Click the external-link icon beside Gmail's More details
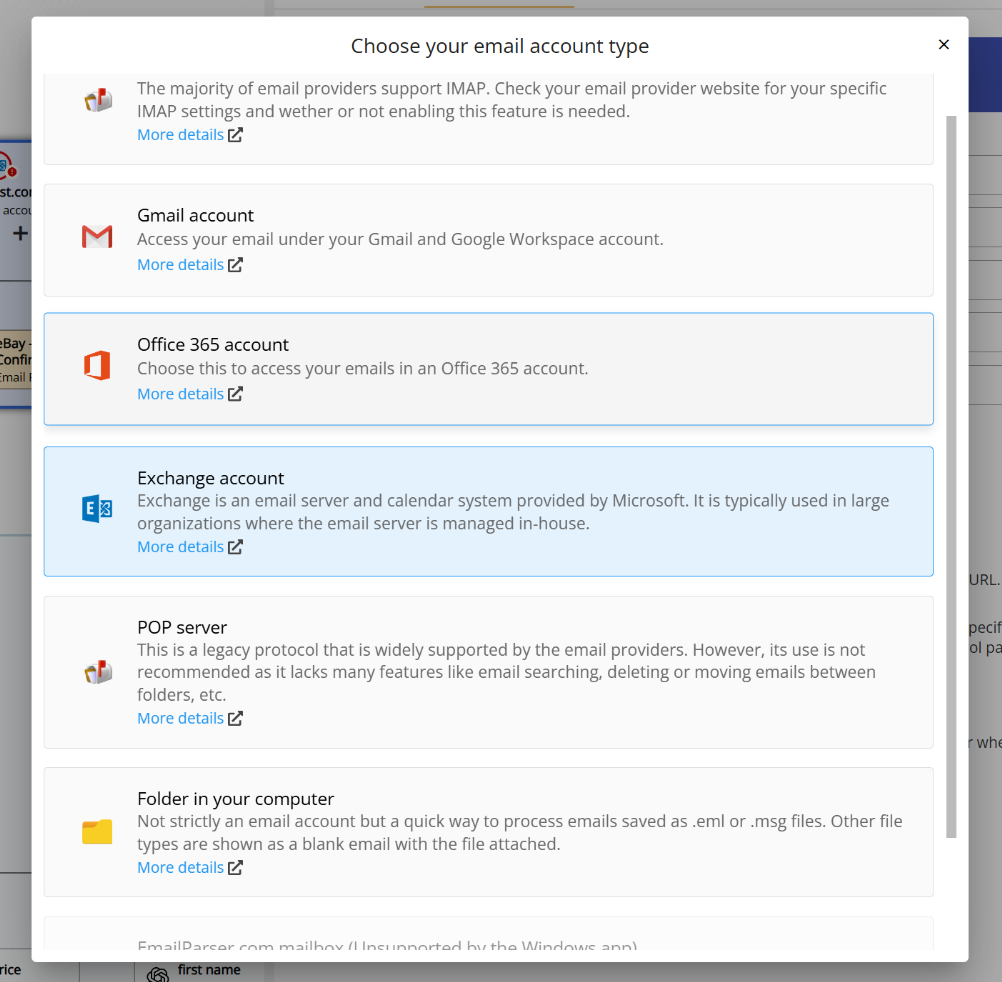1002x982 pixels. (x=234, y=264)
